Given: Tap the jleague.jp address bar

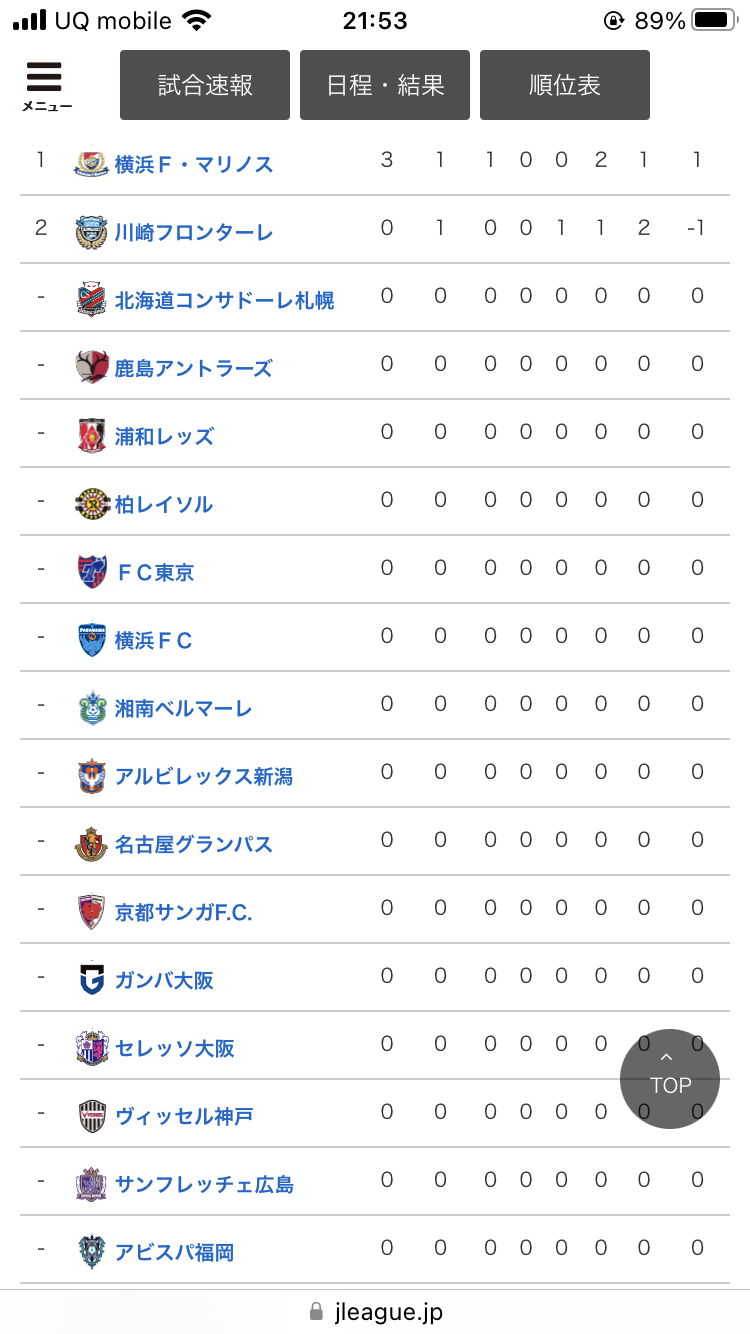Looking at the screenshot, I should 375,1311.
